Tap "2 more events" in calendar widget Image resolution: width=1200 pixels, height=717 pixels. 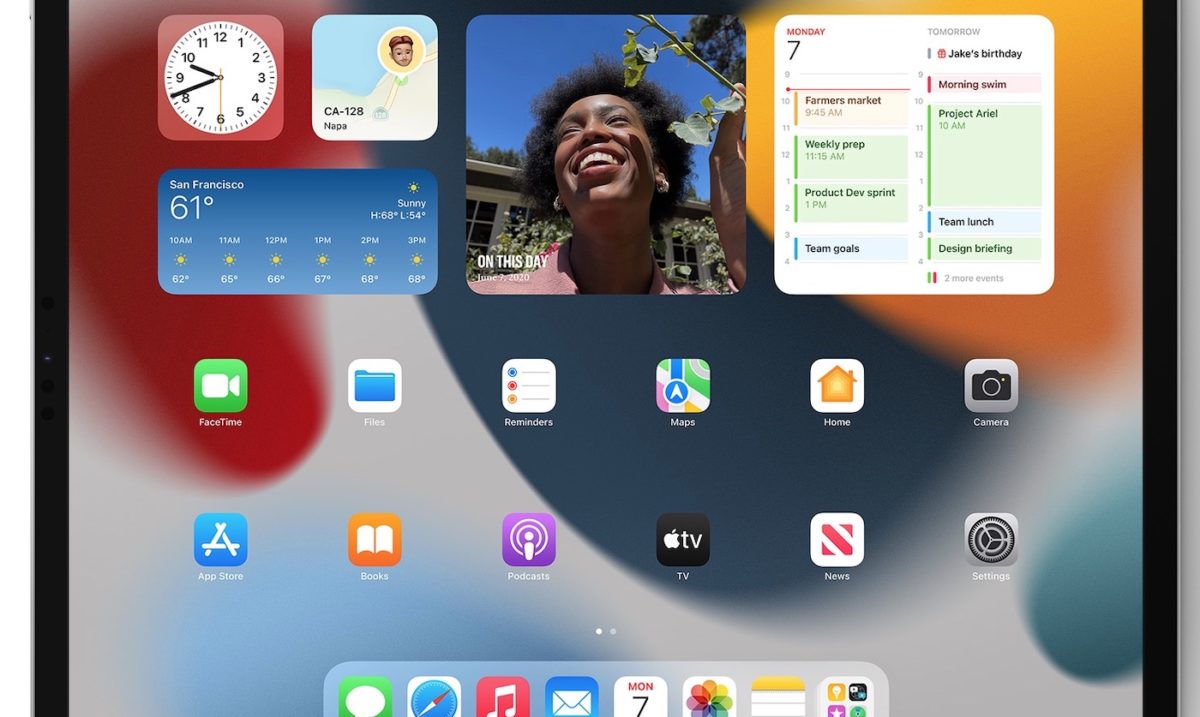pos(973,278)
